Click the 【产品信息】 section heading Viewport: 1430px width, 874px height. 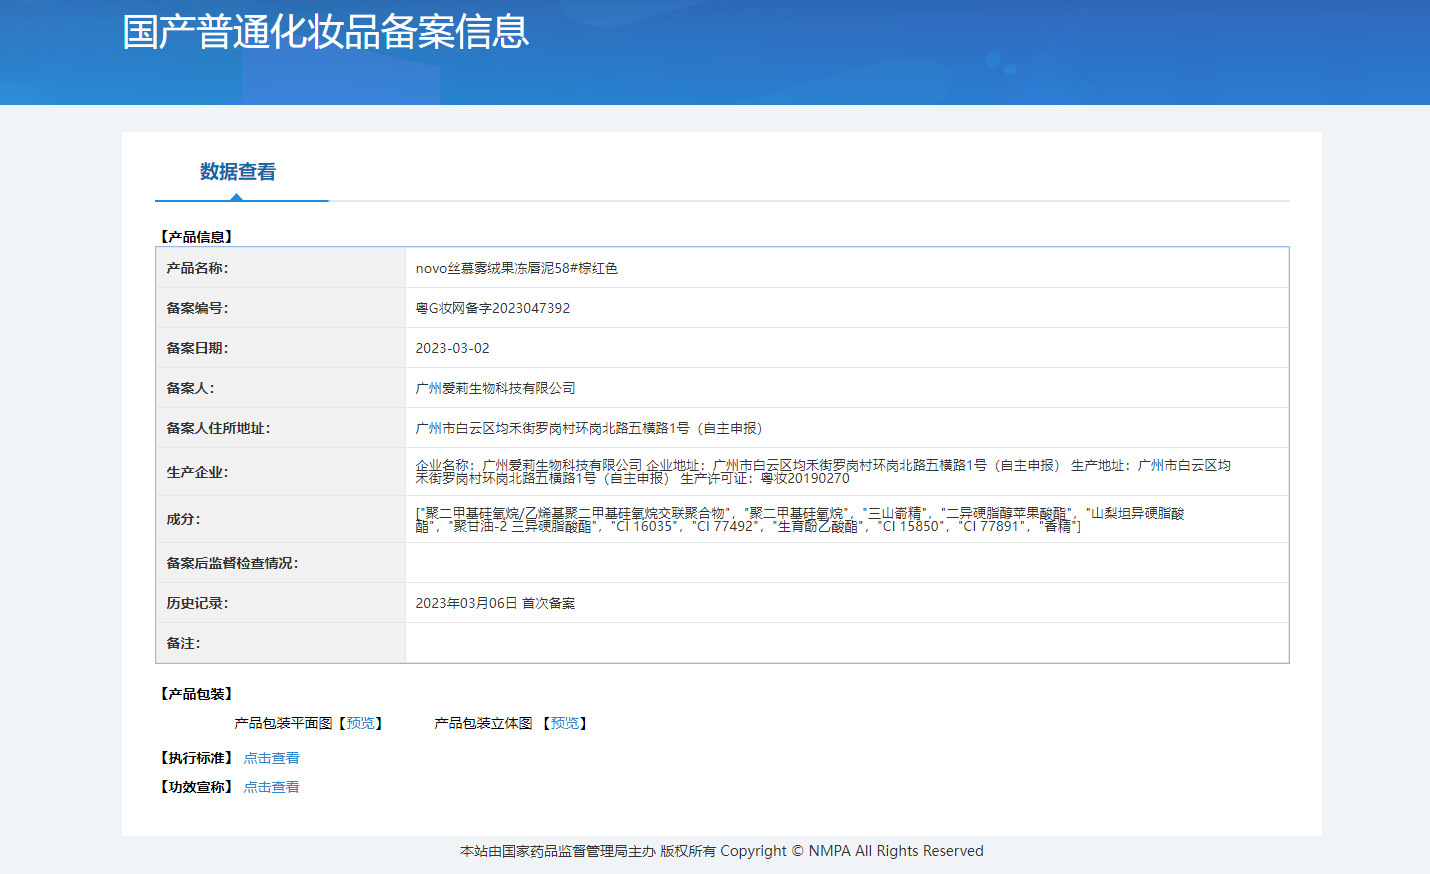coord(196,237)
